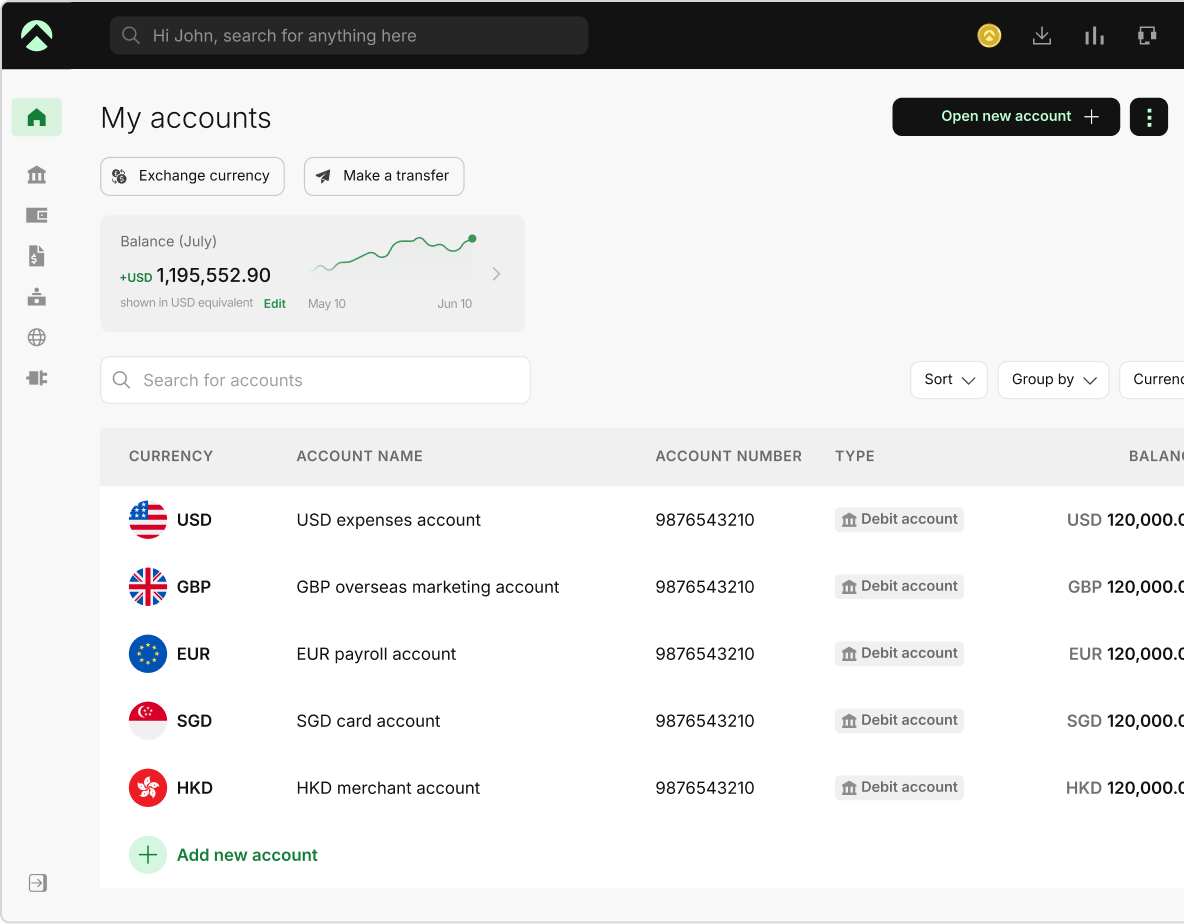
Task: Click the GBP flag icon
Action: [x=148, y=587]
